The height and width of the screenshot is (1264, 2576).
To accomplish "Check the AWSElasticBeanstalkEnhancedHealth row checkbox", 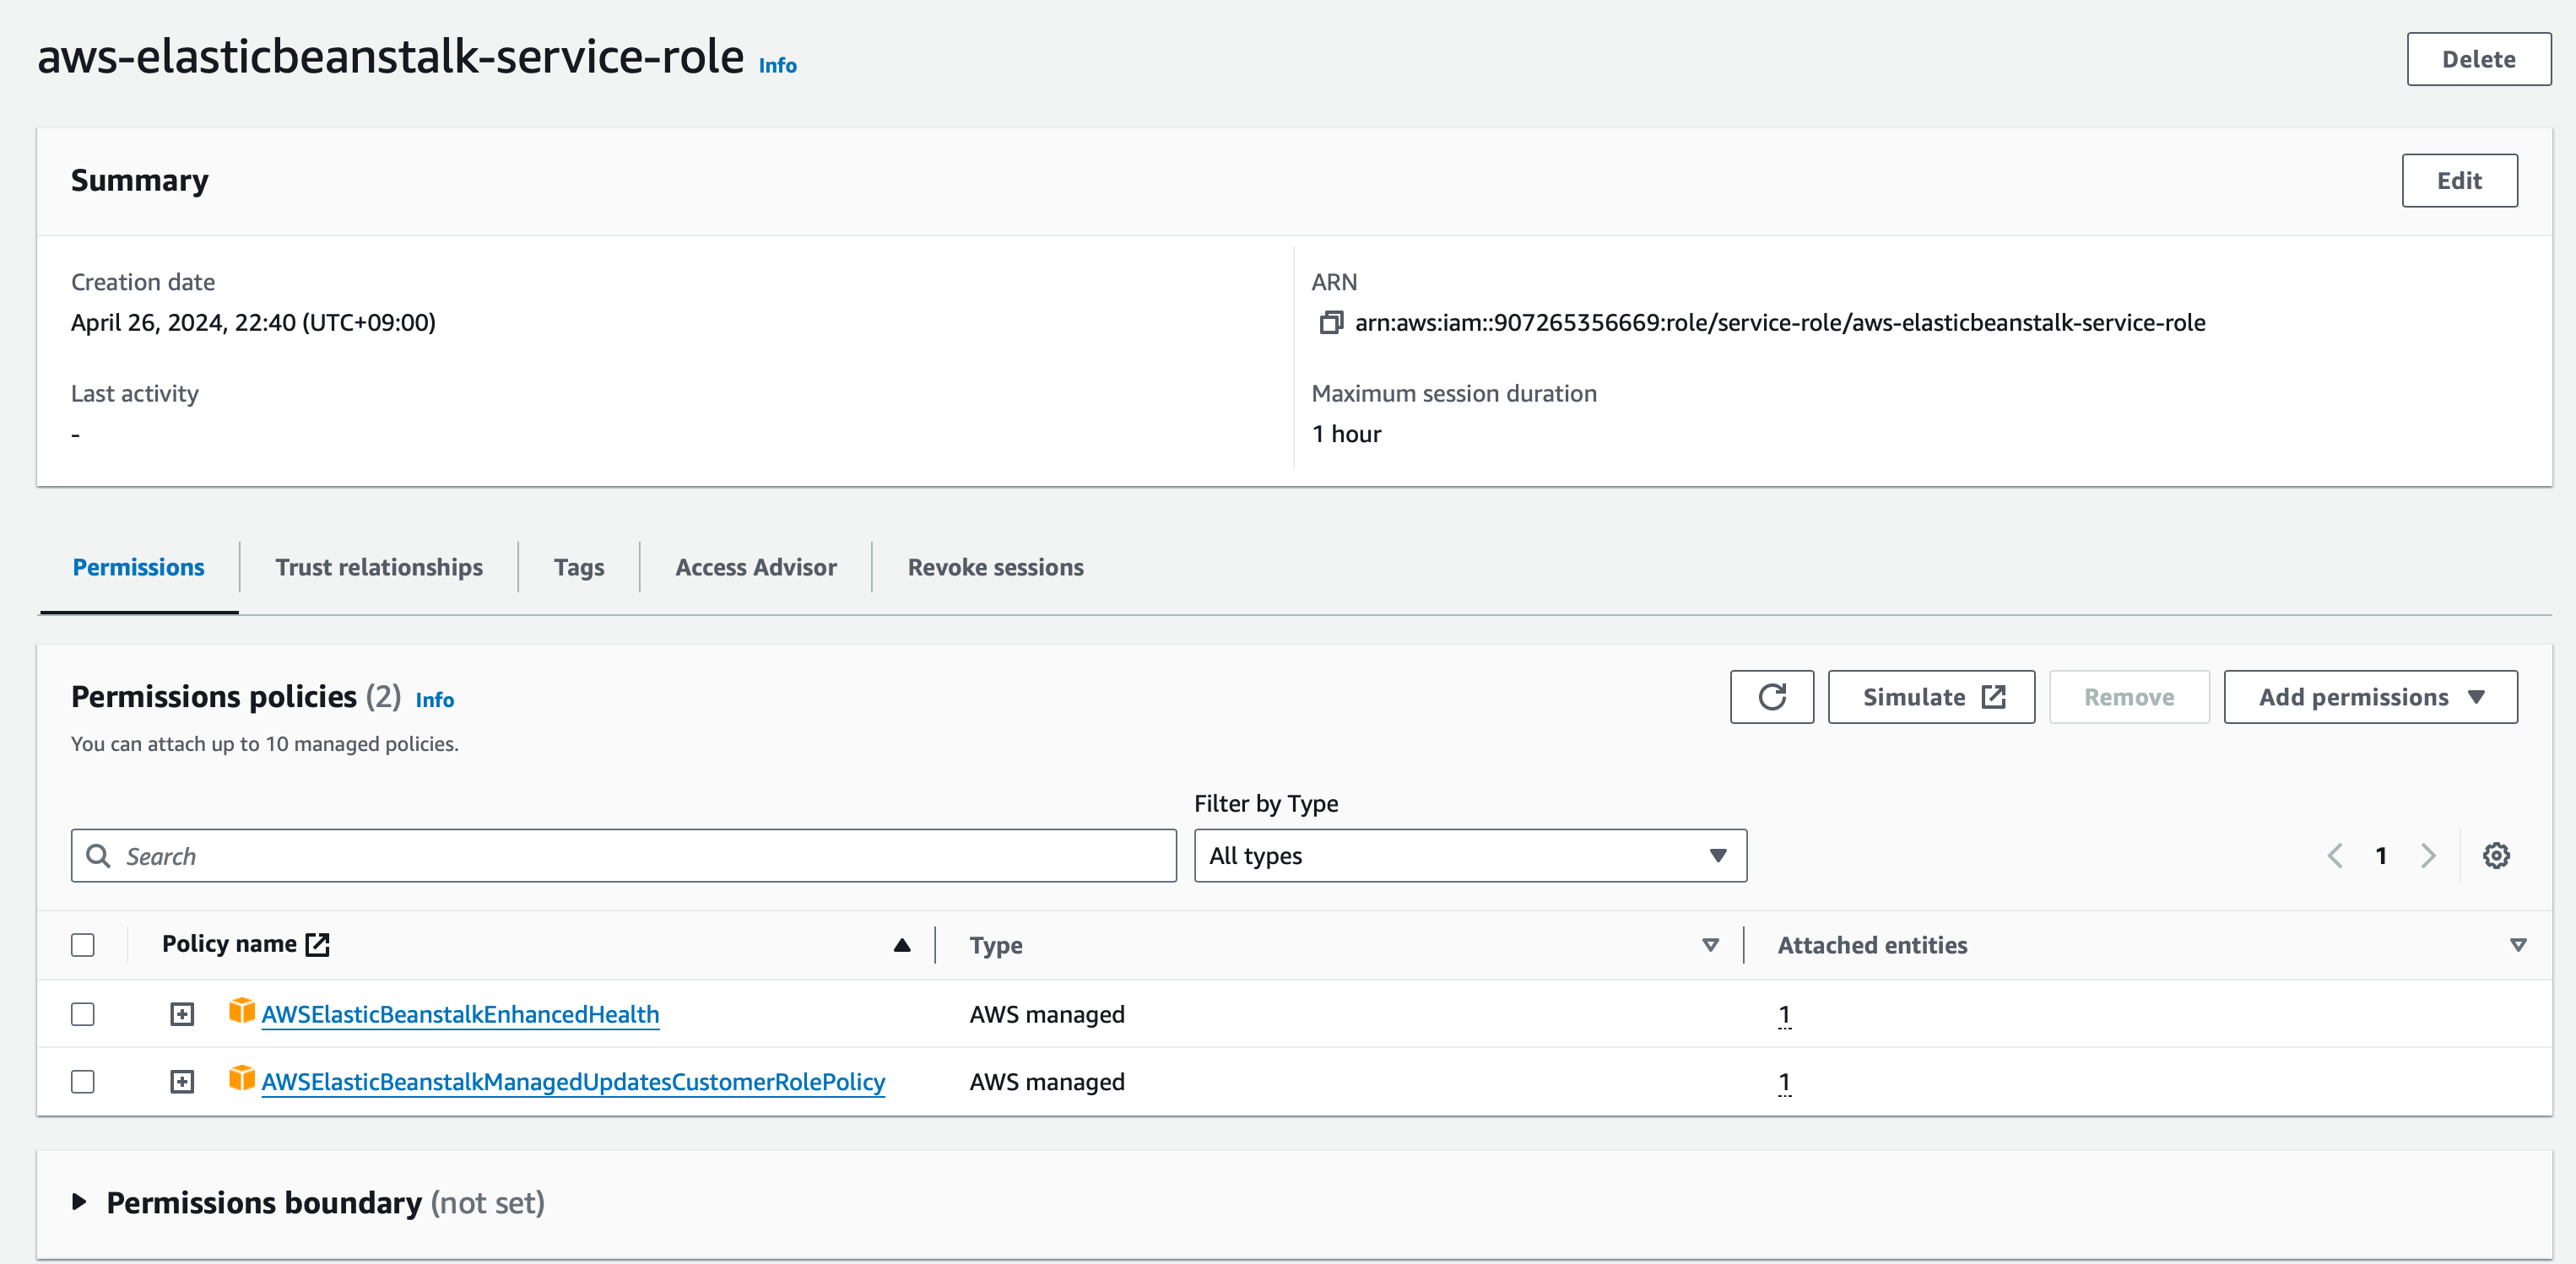I will point(83,1014).
